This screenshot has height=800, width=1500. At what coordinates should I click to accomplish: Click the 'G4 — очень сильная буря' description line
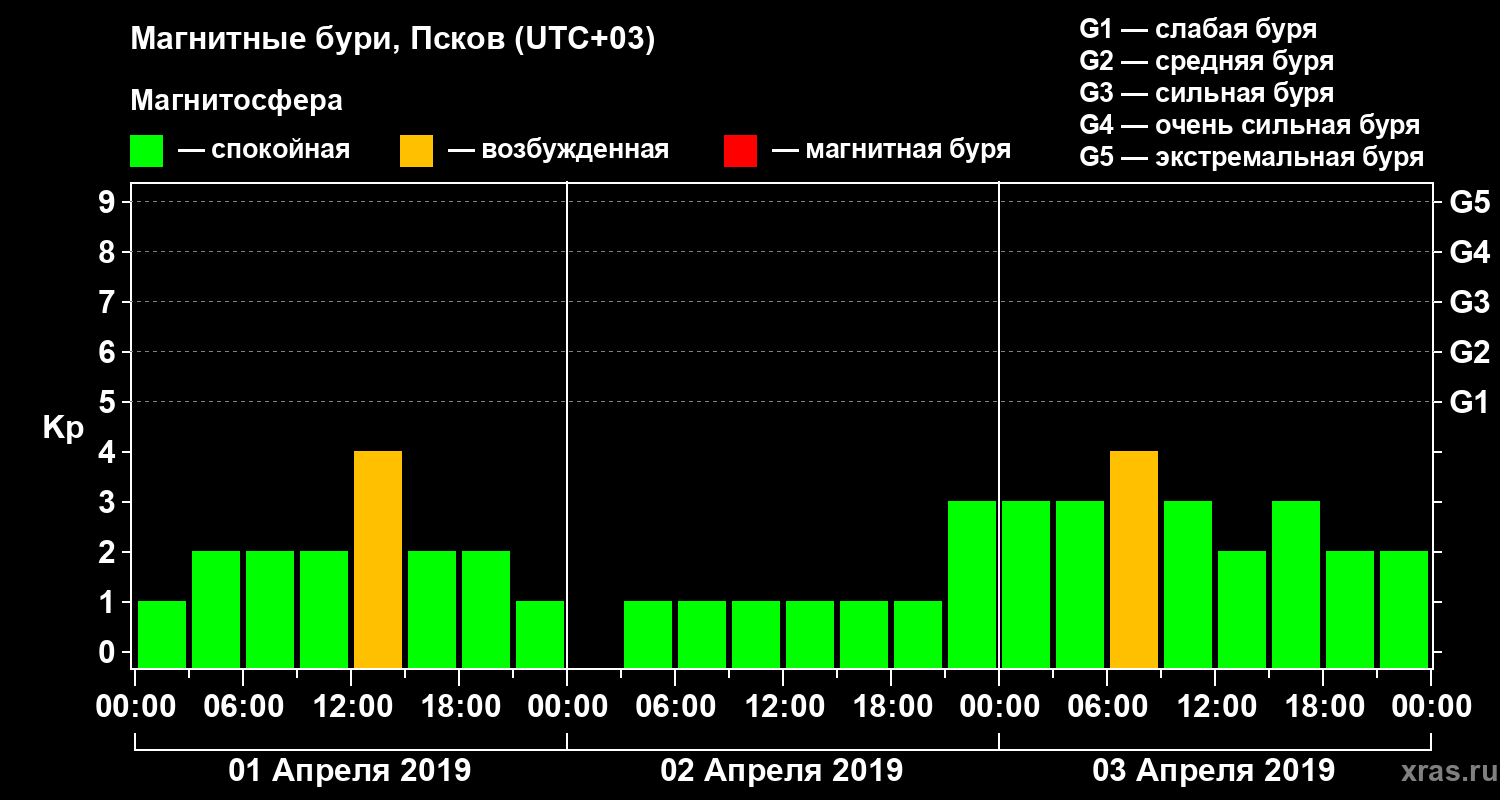(1249, 125)
